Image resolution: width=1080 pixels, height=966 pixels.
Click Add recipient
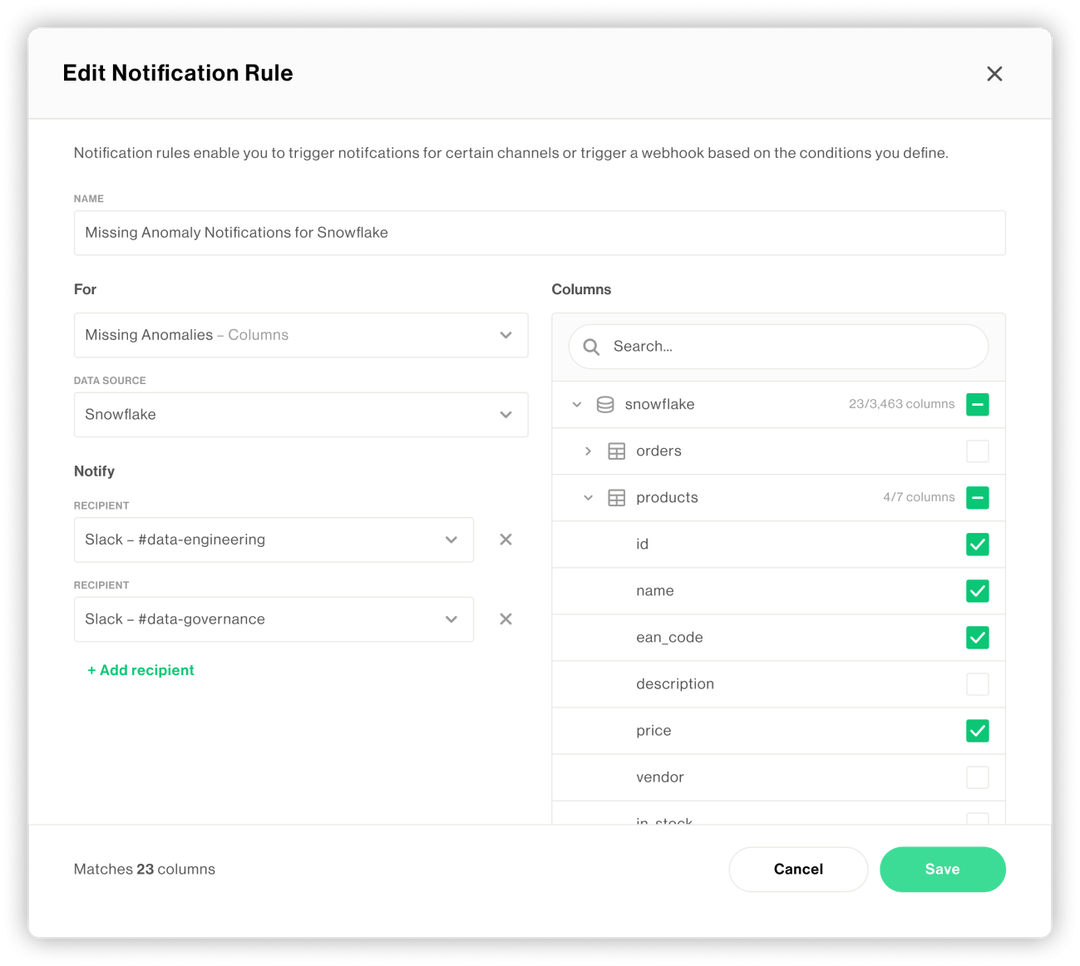coord(141,670)
